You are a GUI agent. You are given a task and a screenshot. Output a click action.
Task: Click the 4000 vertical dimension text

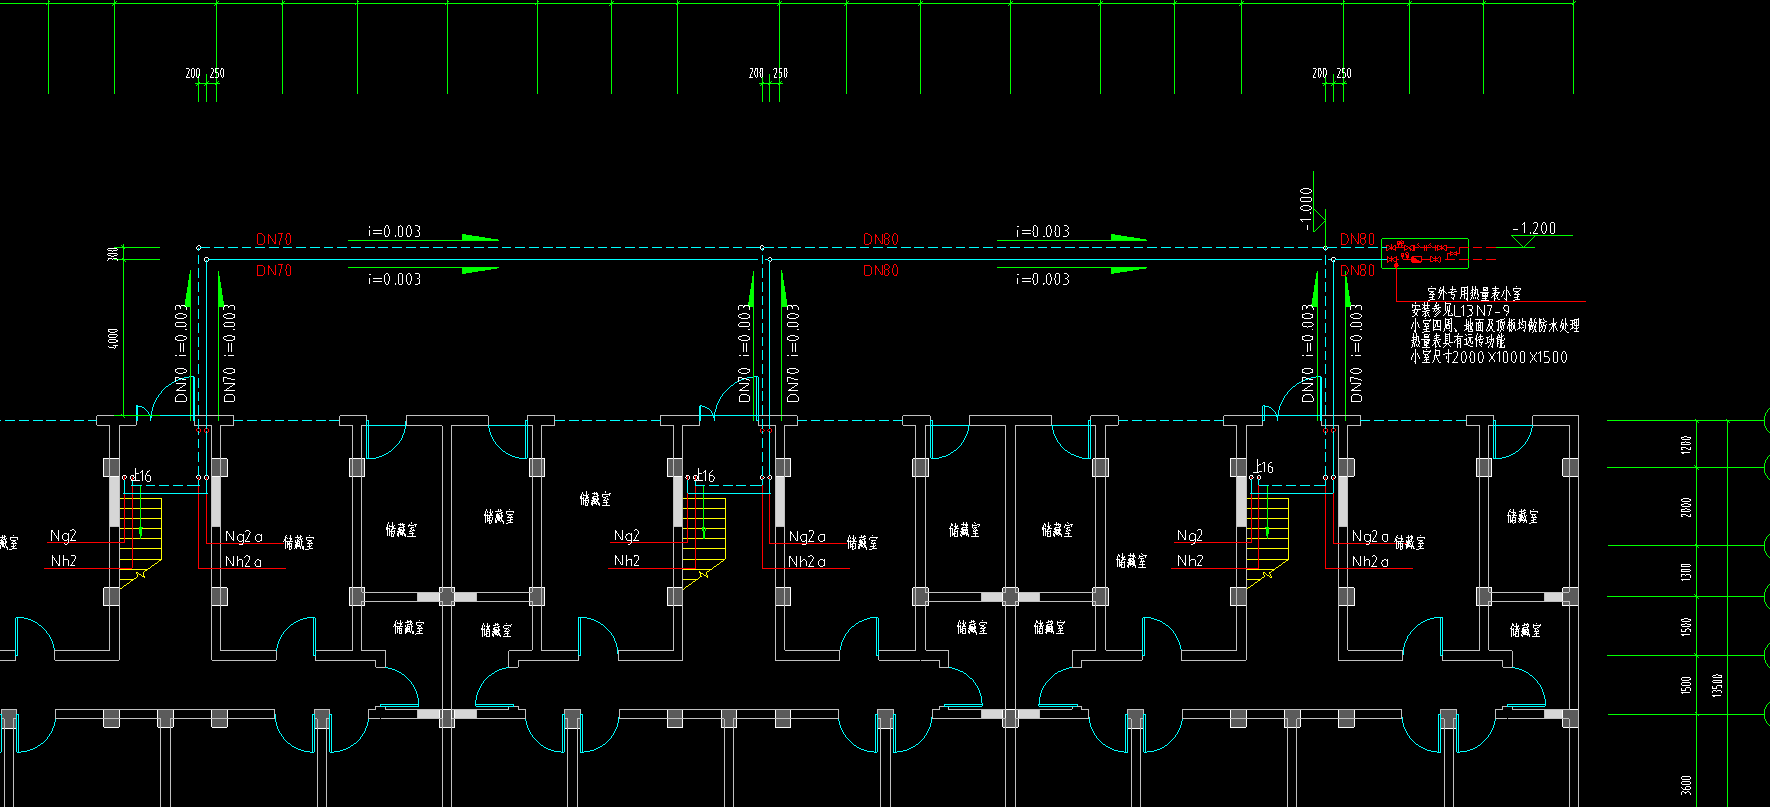point(114,338)
